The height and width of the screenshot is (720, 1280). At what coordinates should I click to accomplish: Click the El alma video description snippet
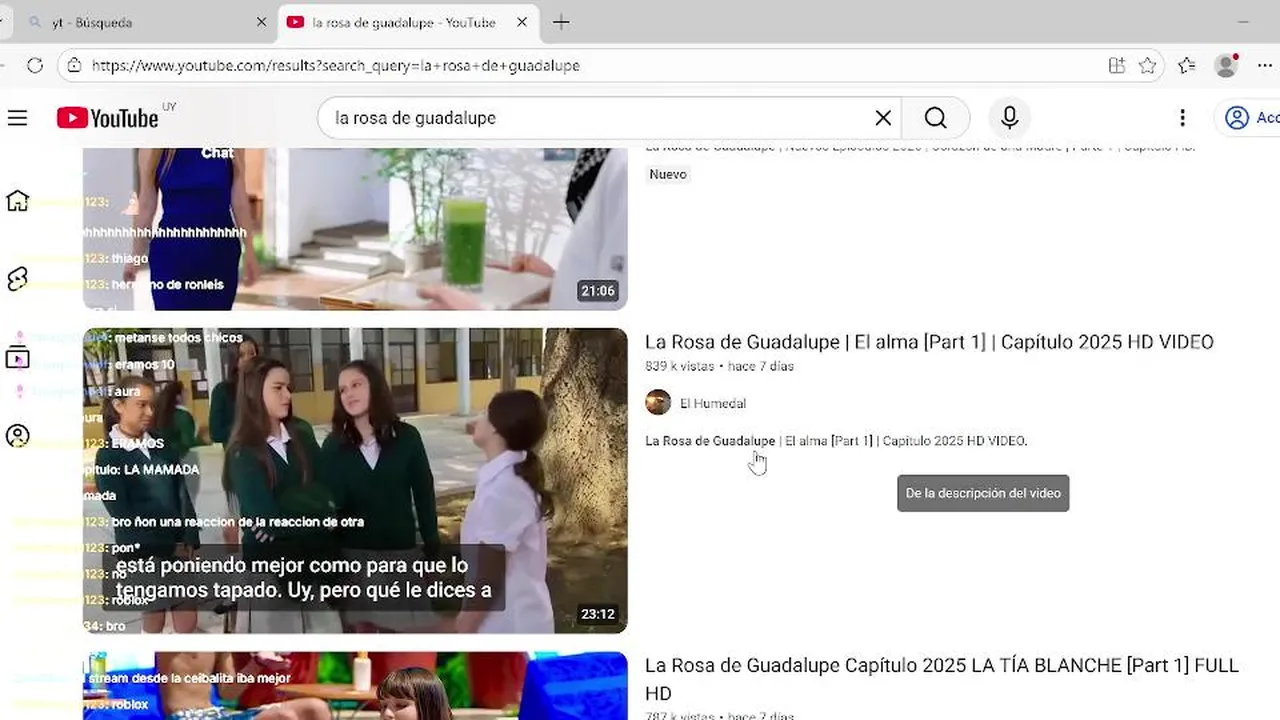(836, 441)
